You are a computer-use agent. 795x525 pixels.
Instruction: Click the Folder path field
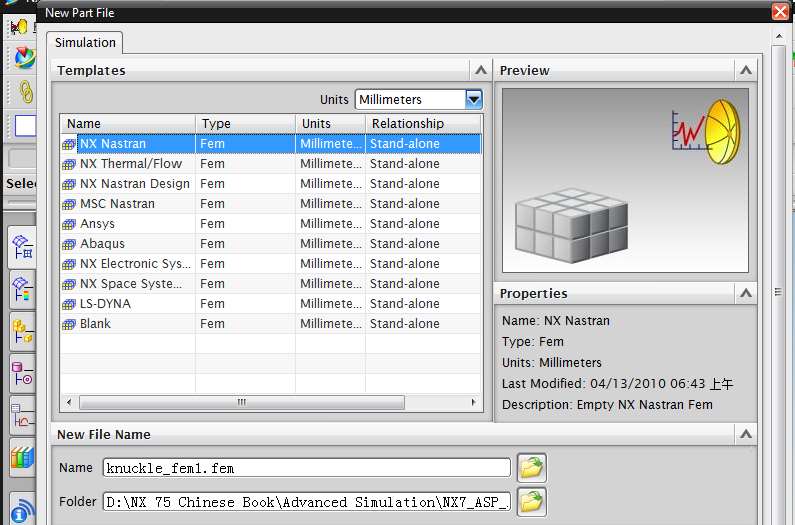307,502
